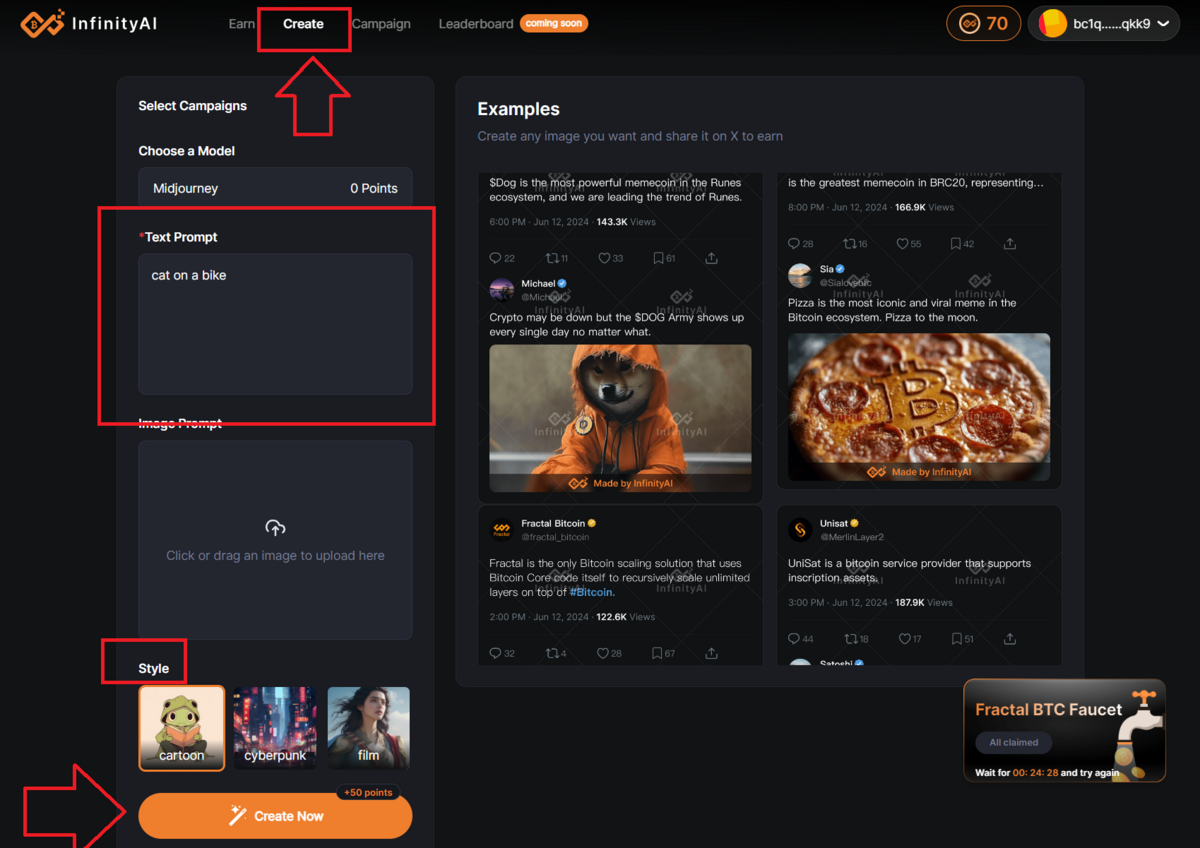
Task: Open the Midjourney model selector
Action: [275, 188]
